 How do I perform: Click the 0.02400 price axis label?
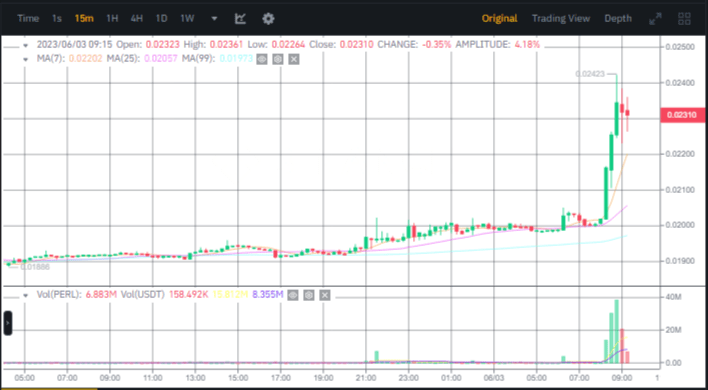pyautogui.click(x=679, y=83)
